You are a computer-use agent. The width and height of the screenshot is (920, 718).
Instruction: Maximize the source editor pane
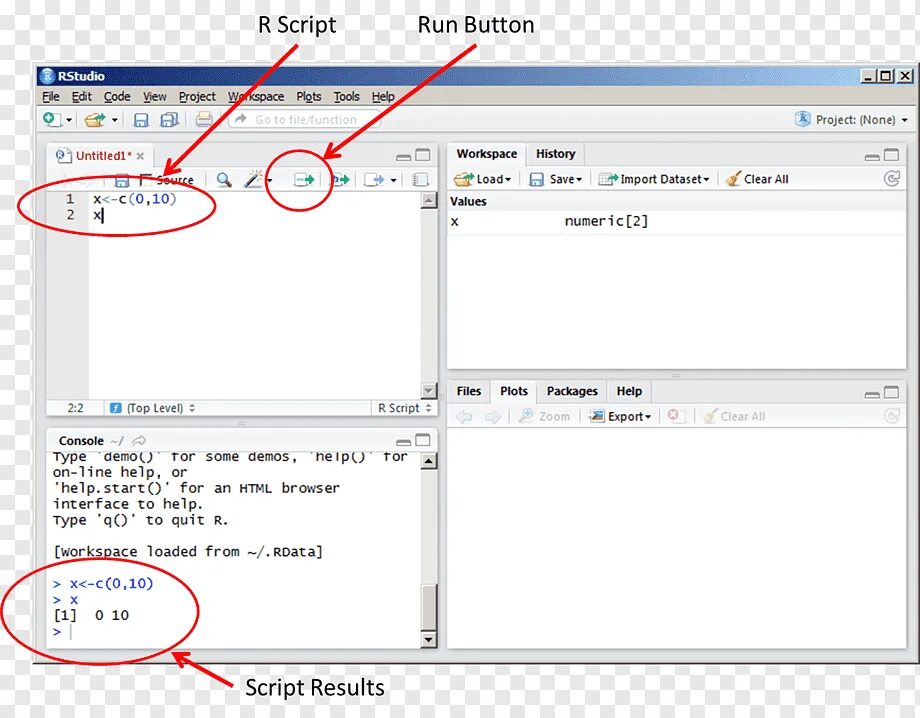coord(423,155)
